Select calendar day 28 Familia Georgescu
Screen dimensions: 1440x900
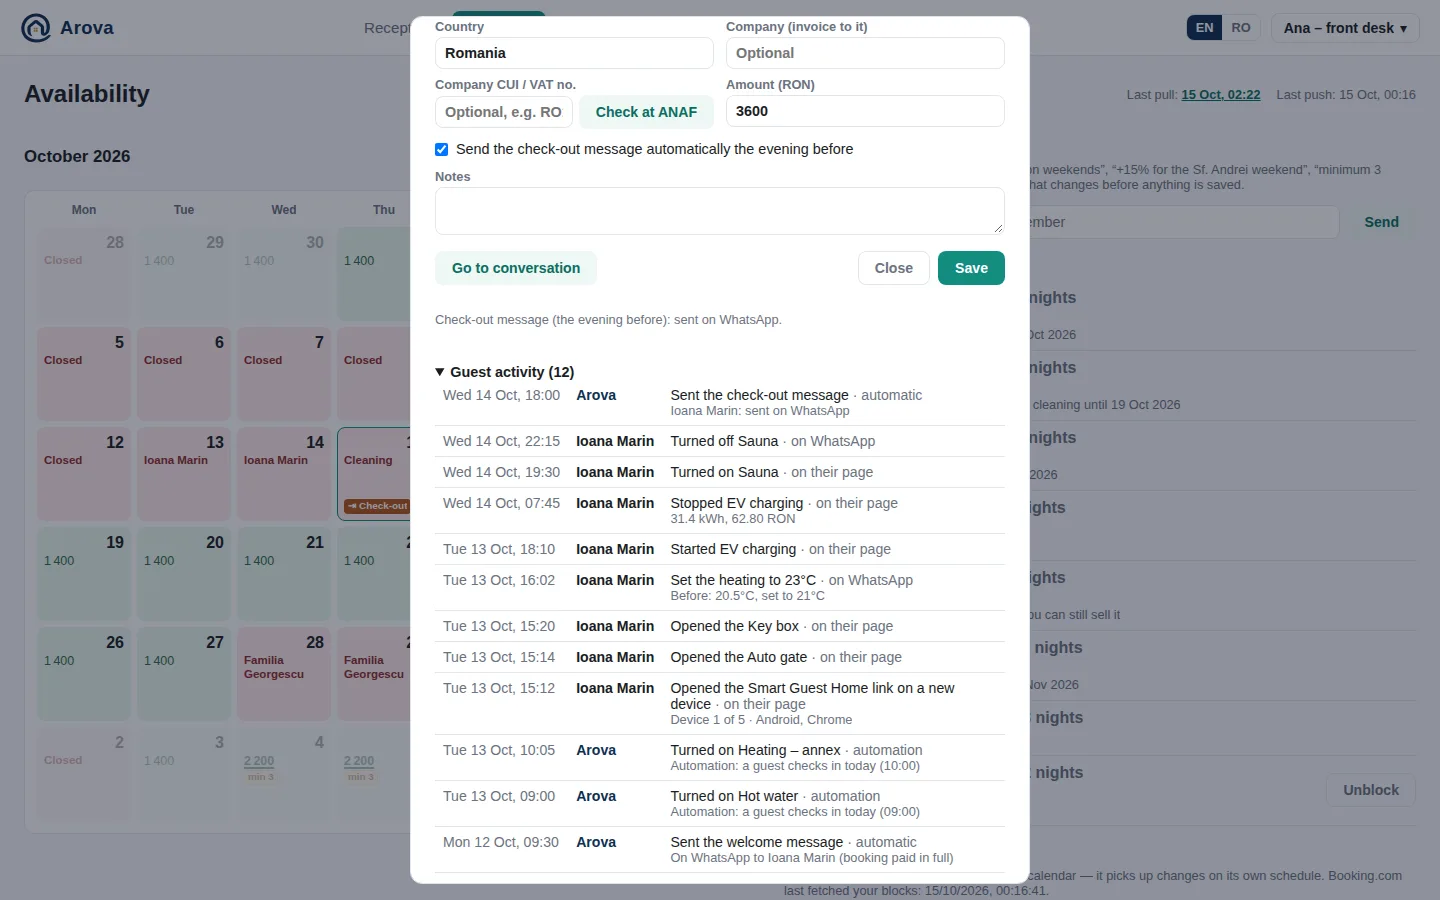284,674
